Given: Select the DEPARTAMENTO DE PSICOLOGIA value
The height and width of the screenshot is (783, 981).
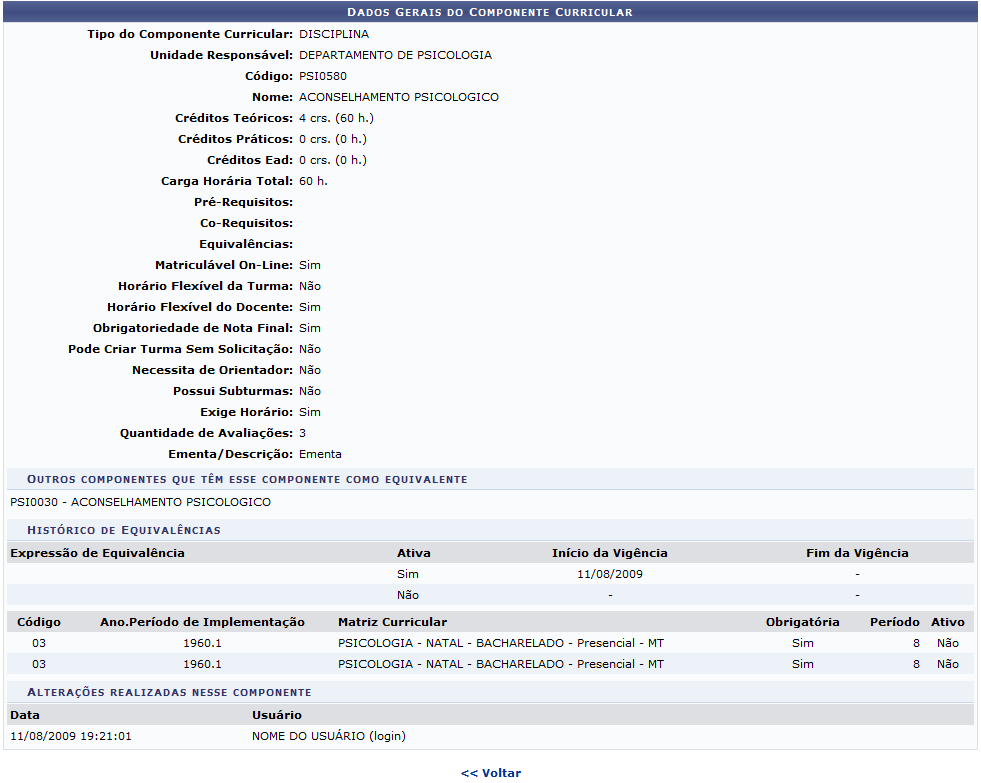Looking at the screenshot, I should coord(395,55).
